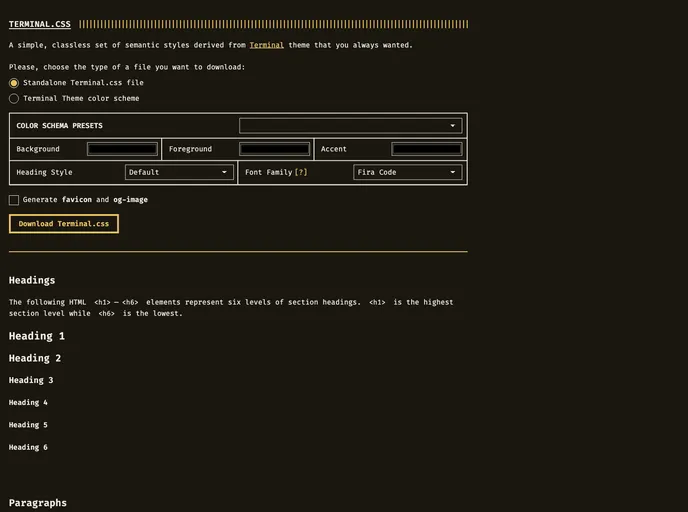Open the Color Schema Presets dropdown
The height and width of the screenshot is (512, 688).
(351, 126)
